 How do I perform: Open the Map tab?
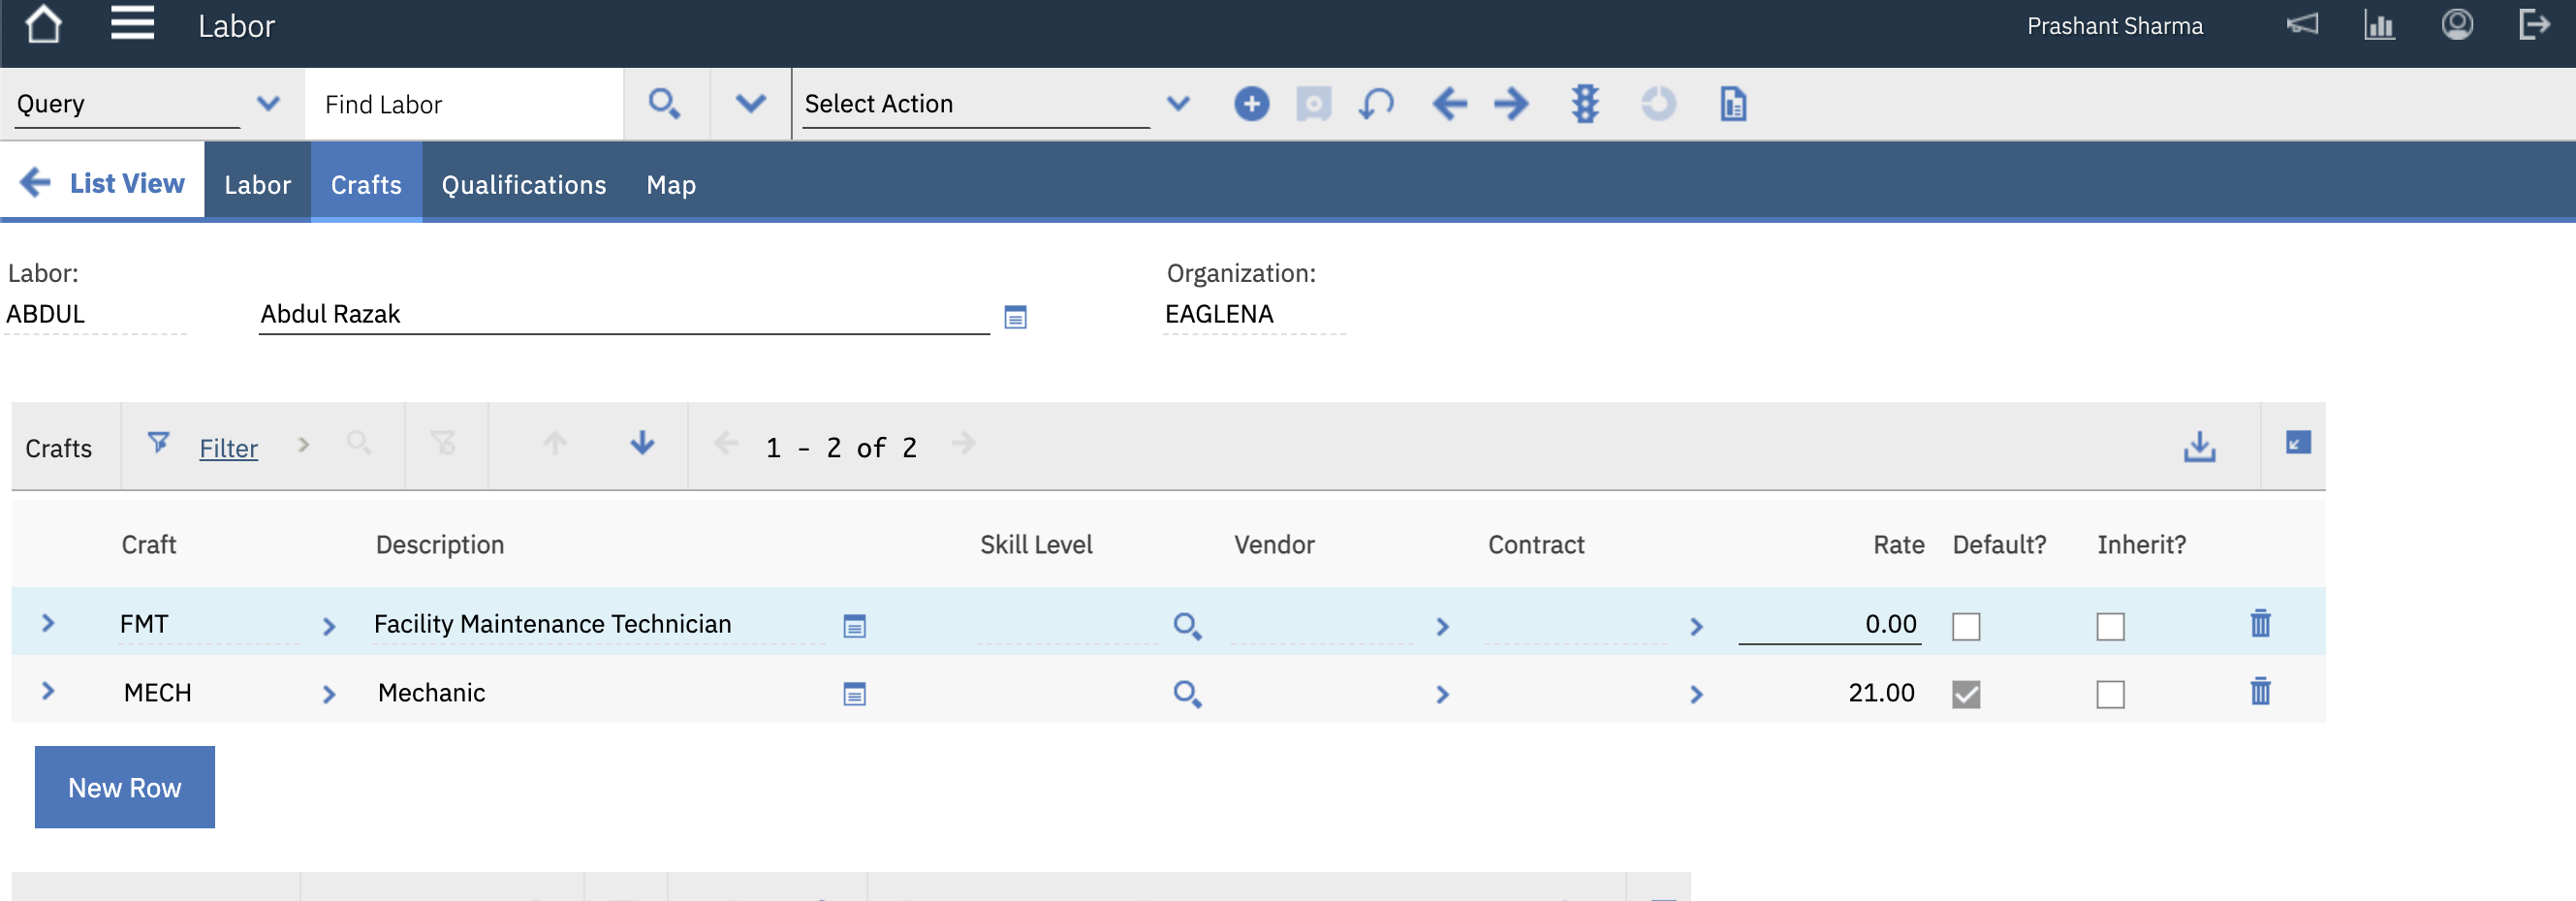click(670, 184)
